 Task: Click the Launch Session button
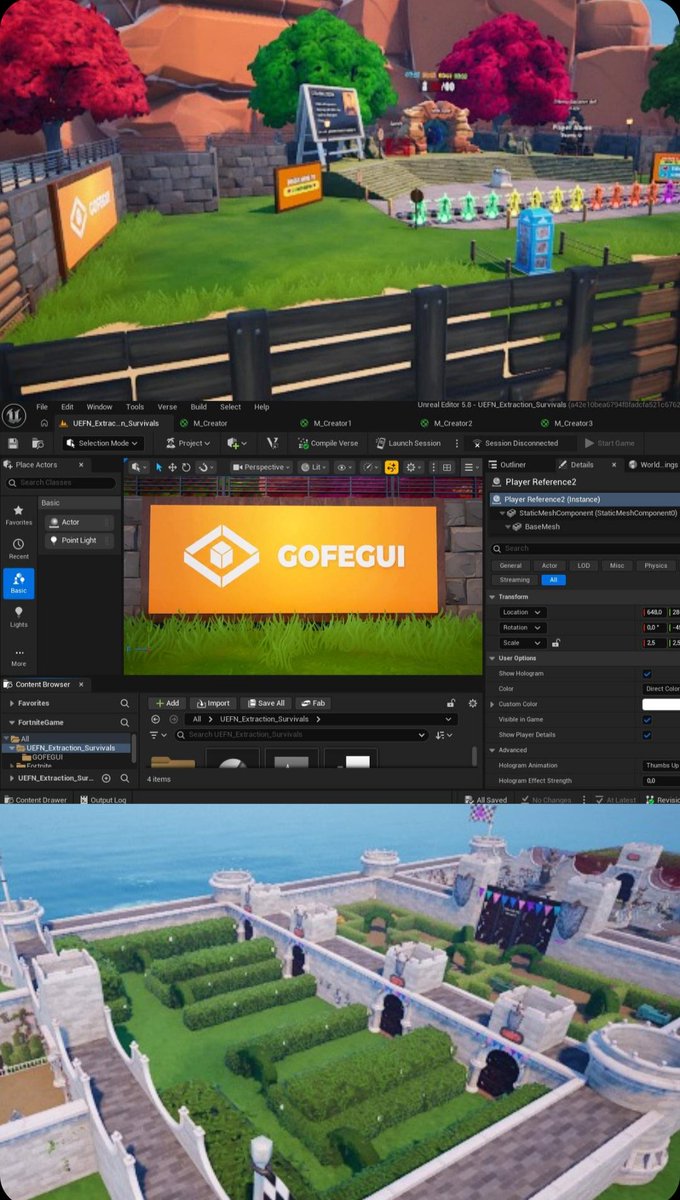pyautogui.click(x=408, y=443)
